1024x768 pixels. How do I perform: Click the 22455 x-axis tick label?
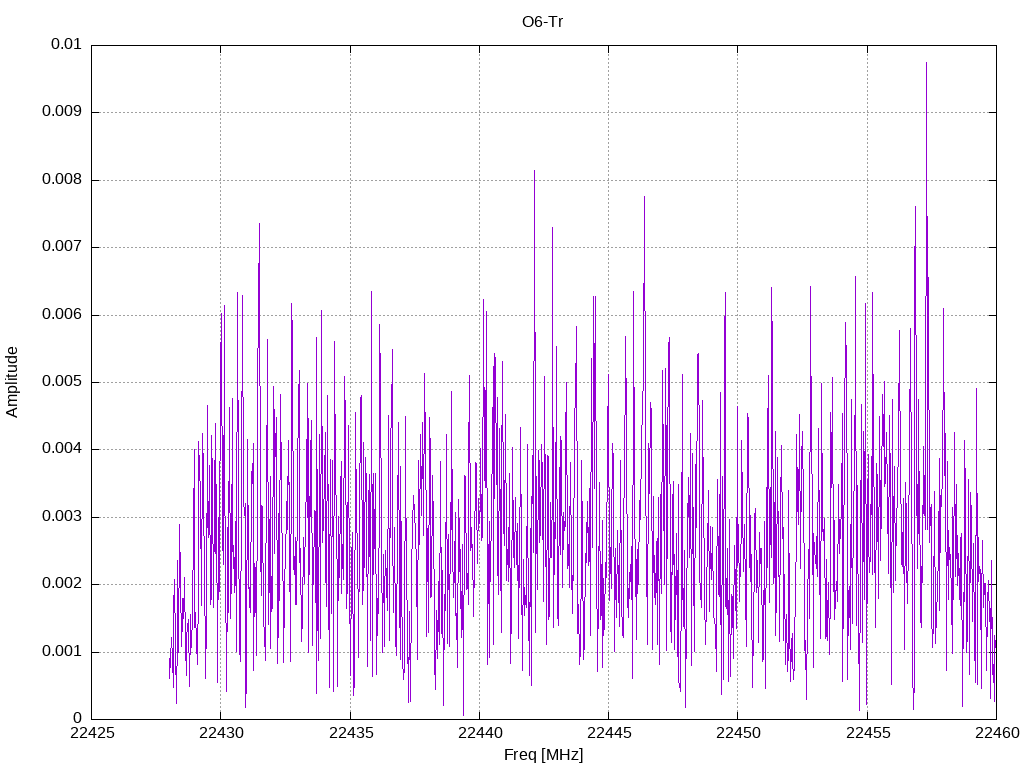click(x=867, y=733)
